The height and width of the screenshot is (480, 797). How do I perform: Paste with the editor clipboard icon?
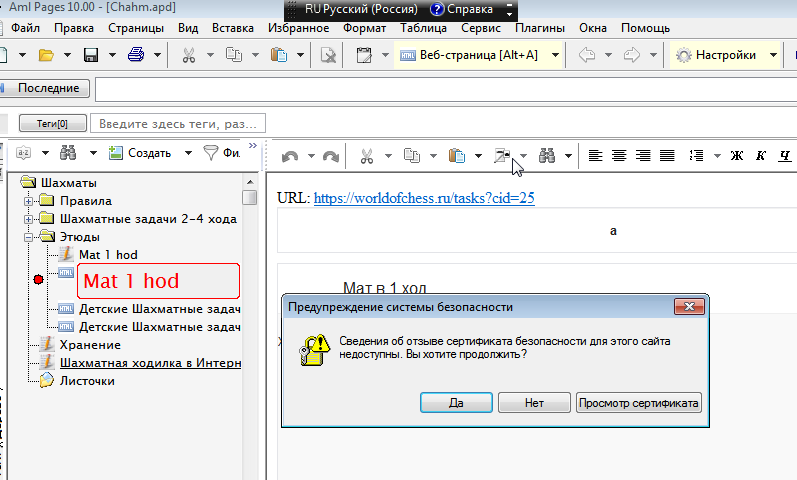point(457,156)
